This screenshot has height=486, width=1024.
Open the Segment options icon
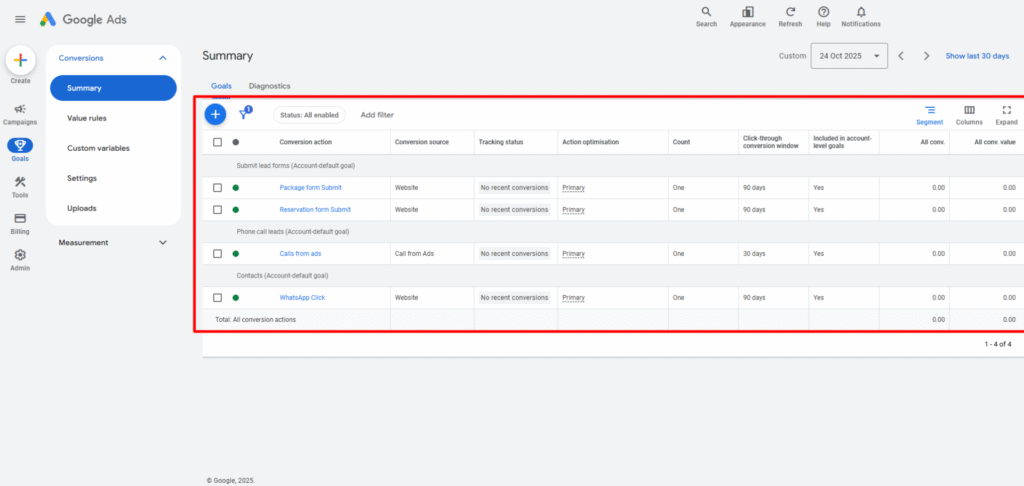[929, 110]
